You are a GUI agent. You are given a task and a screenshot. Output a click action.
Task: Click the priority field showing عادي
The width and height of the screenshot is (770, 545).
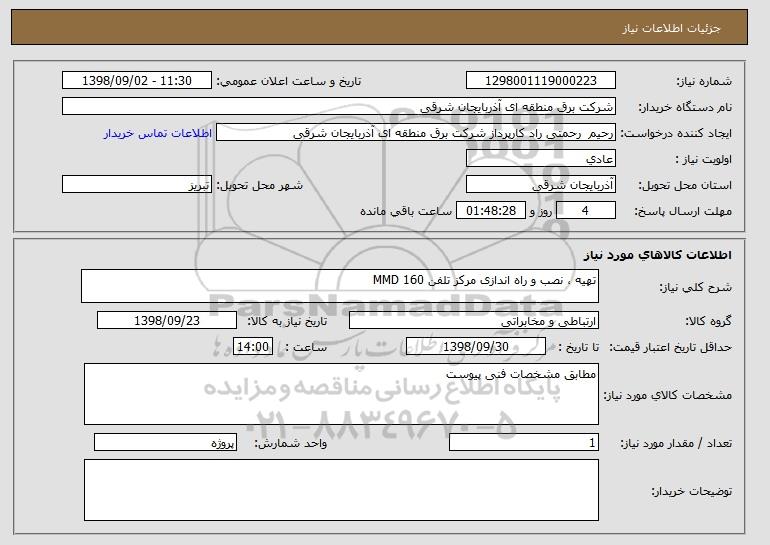[x=541, y=159]
